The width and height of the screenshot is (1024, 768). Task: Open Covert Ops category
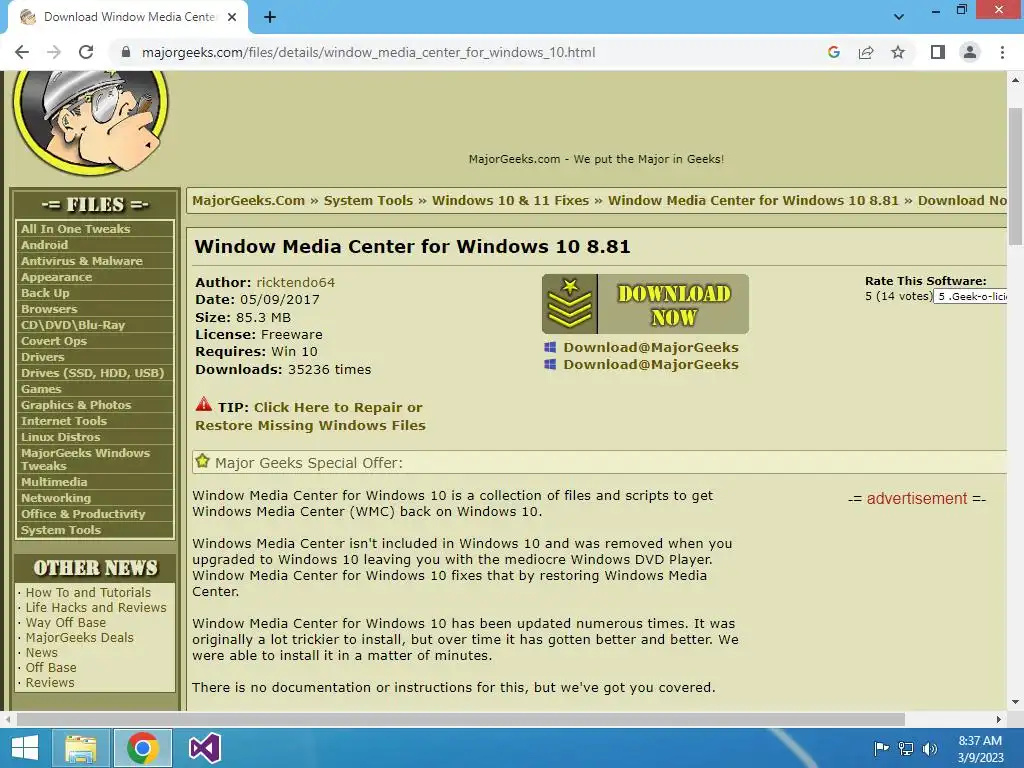point(54,341)
